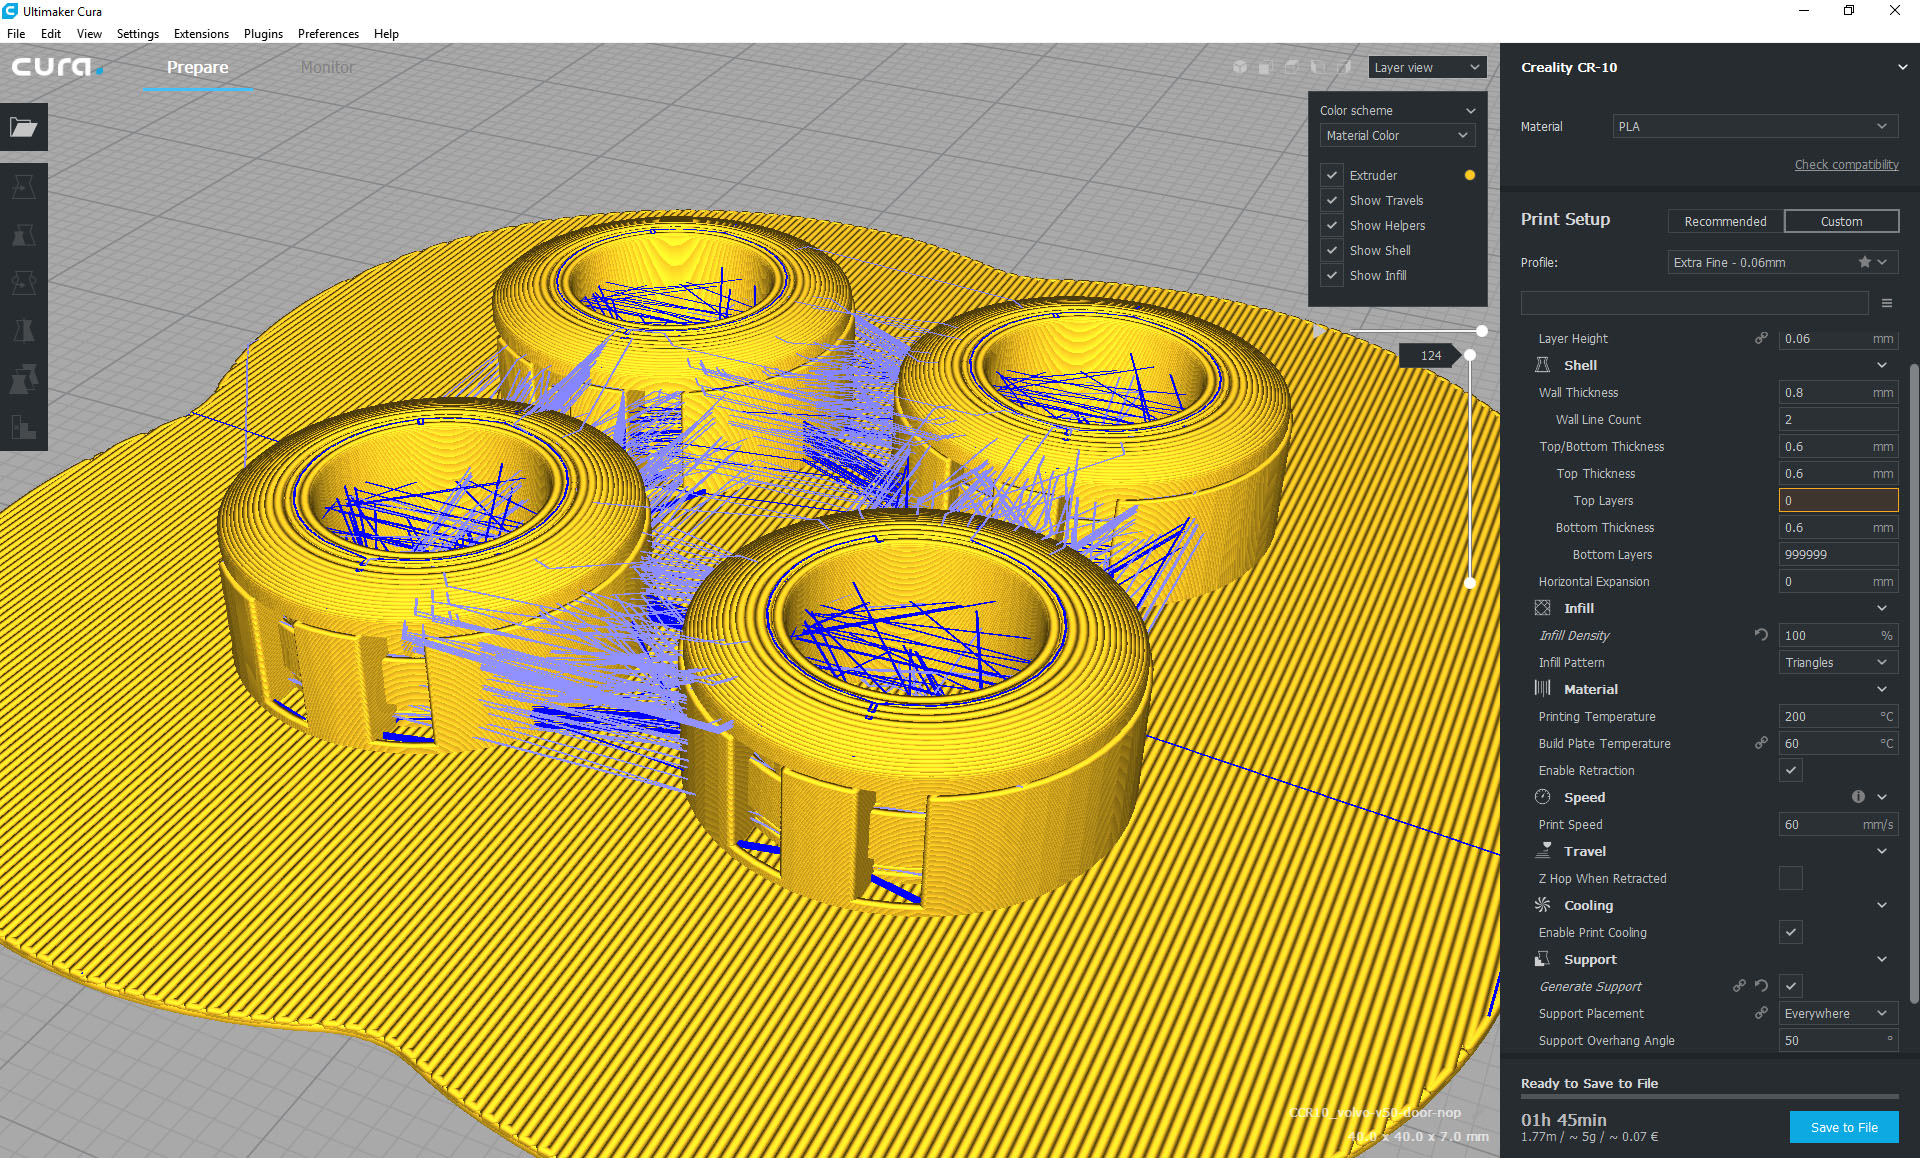Image resolution: width=1920 pixels, height=1158 pixels.
Task: Click the Prepare tab
Action: [x=197, y=67]
